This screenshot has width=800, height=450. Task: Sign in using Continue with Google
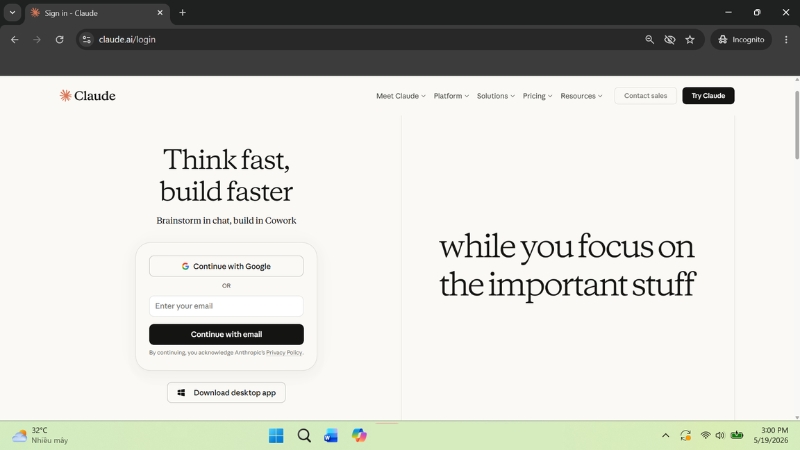click(226, 266)
